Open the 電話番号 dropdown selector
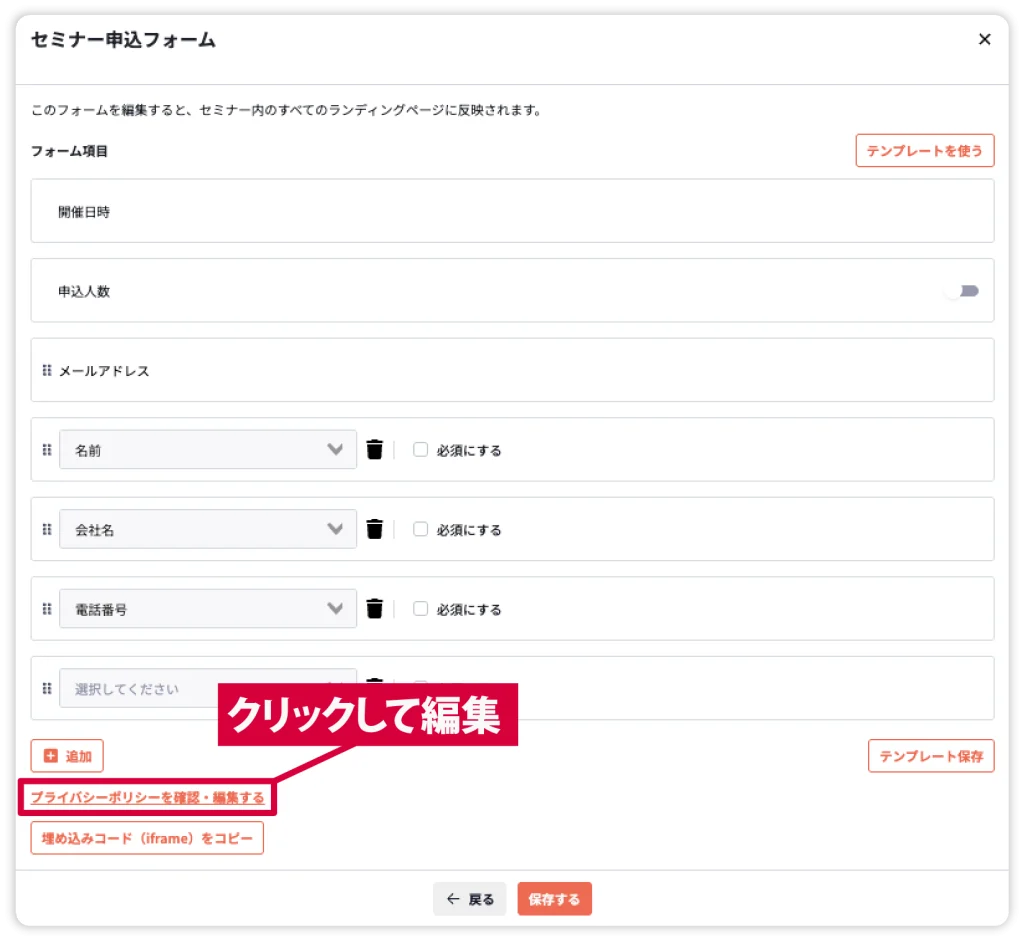Screen dimensions: 1024x941 point(208,608)
